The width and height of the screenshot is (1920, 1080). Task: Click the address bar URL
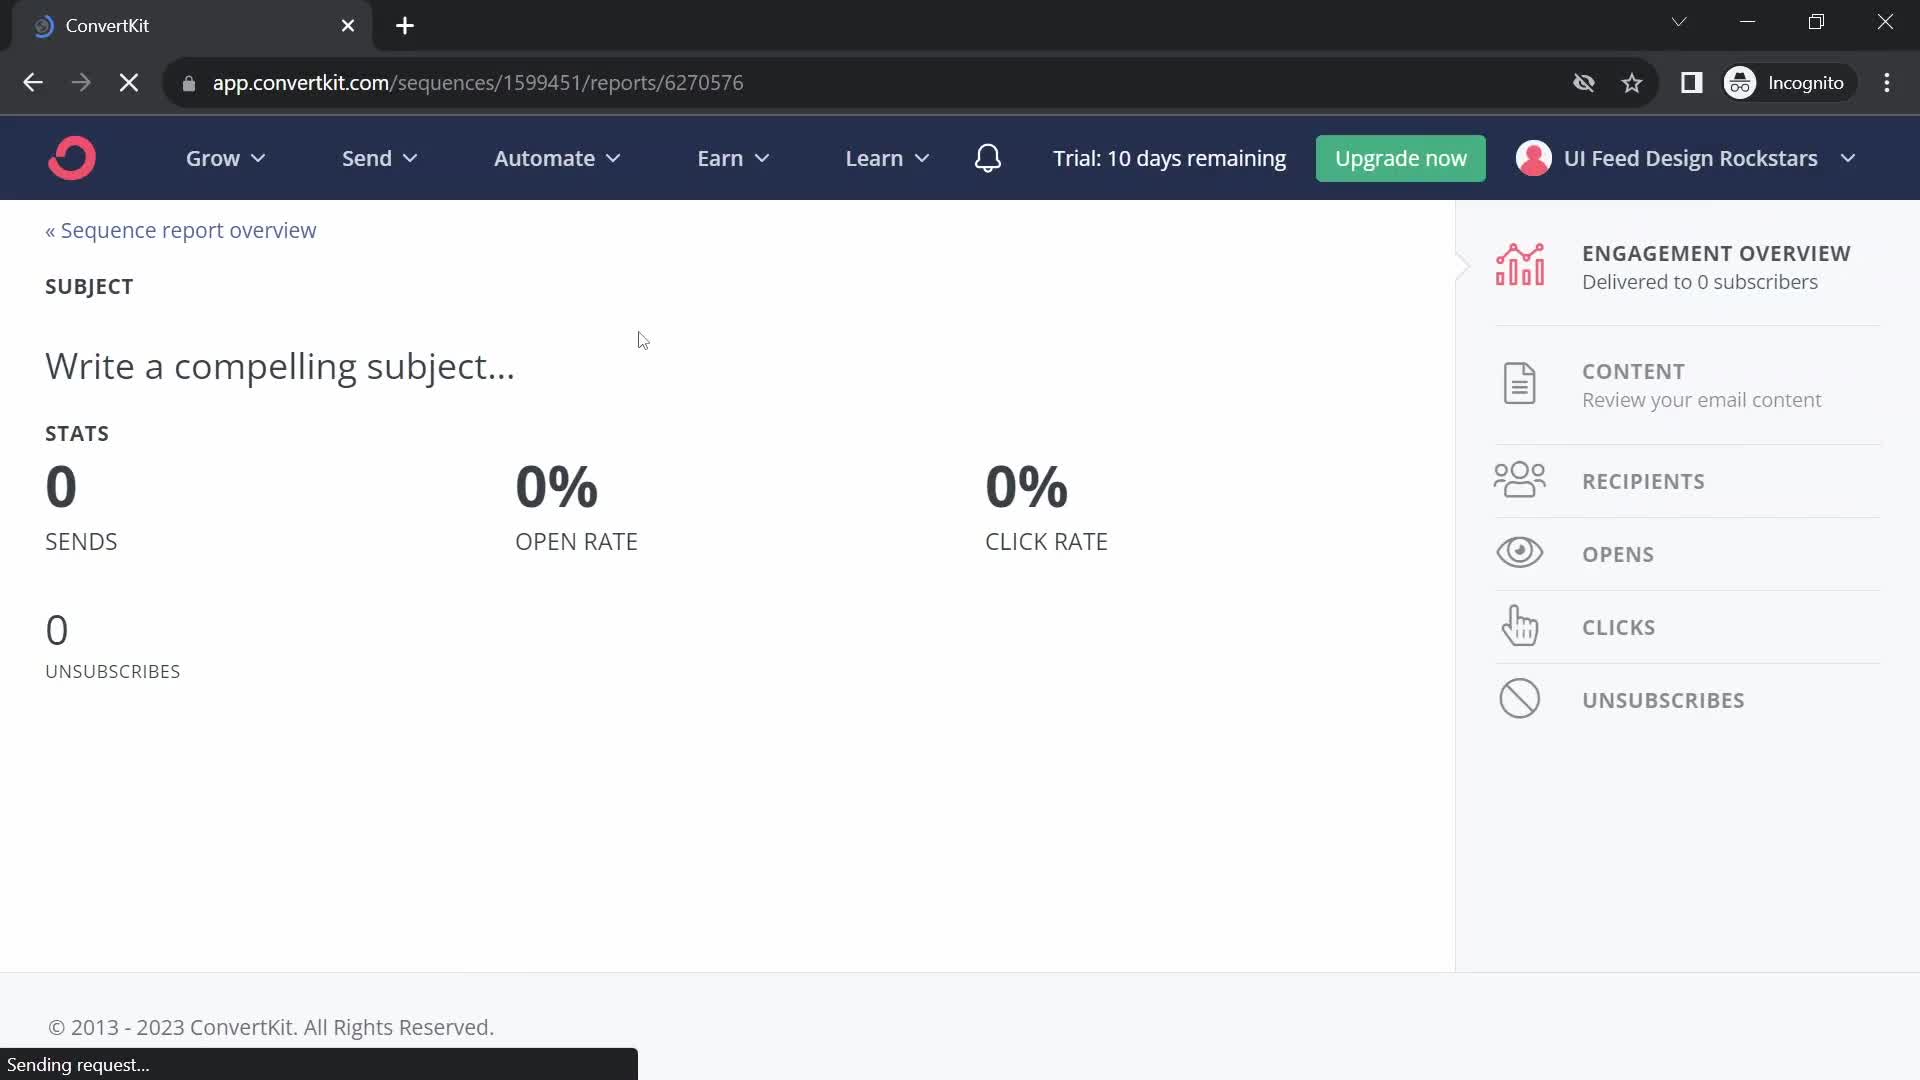click(478, 83)
